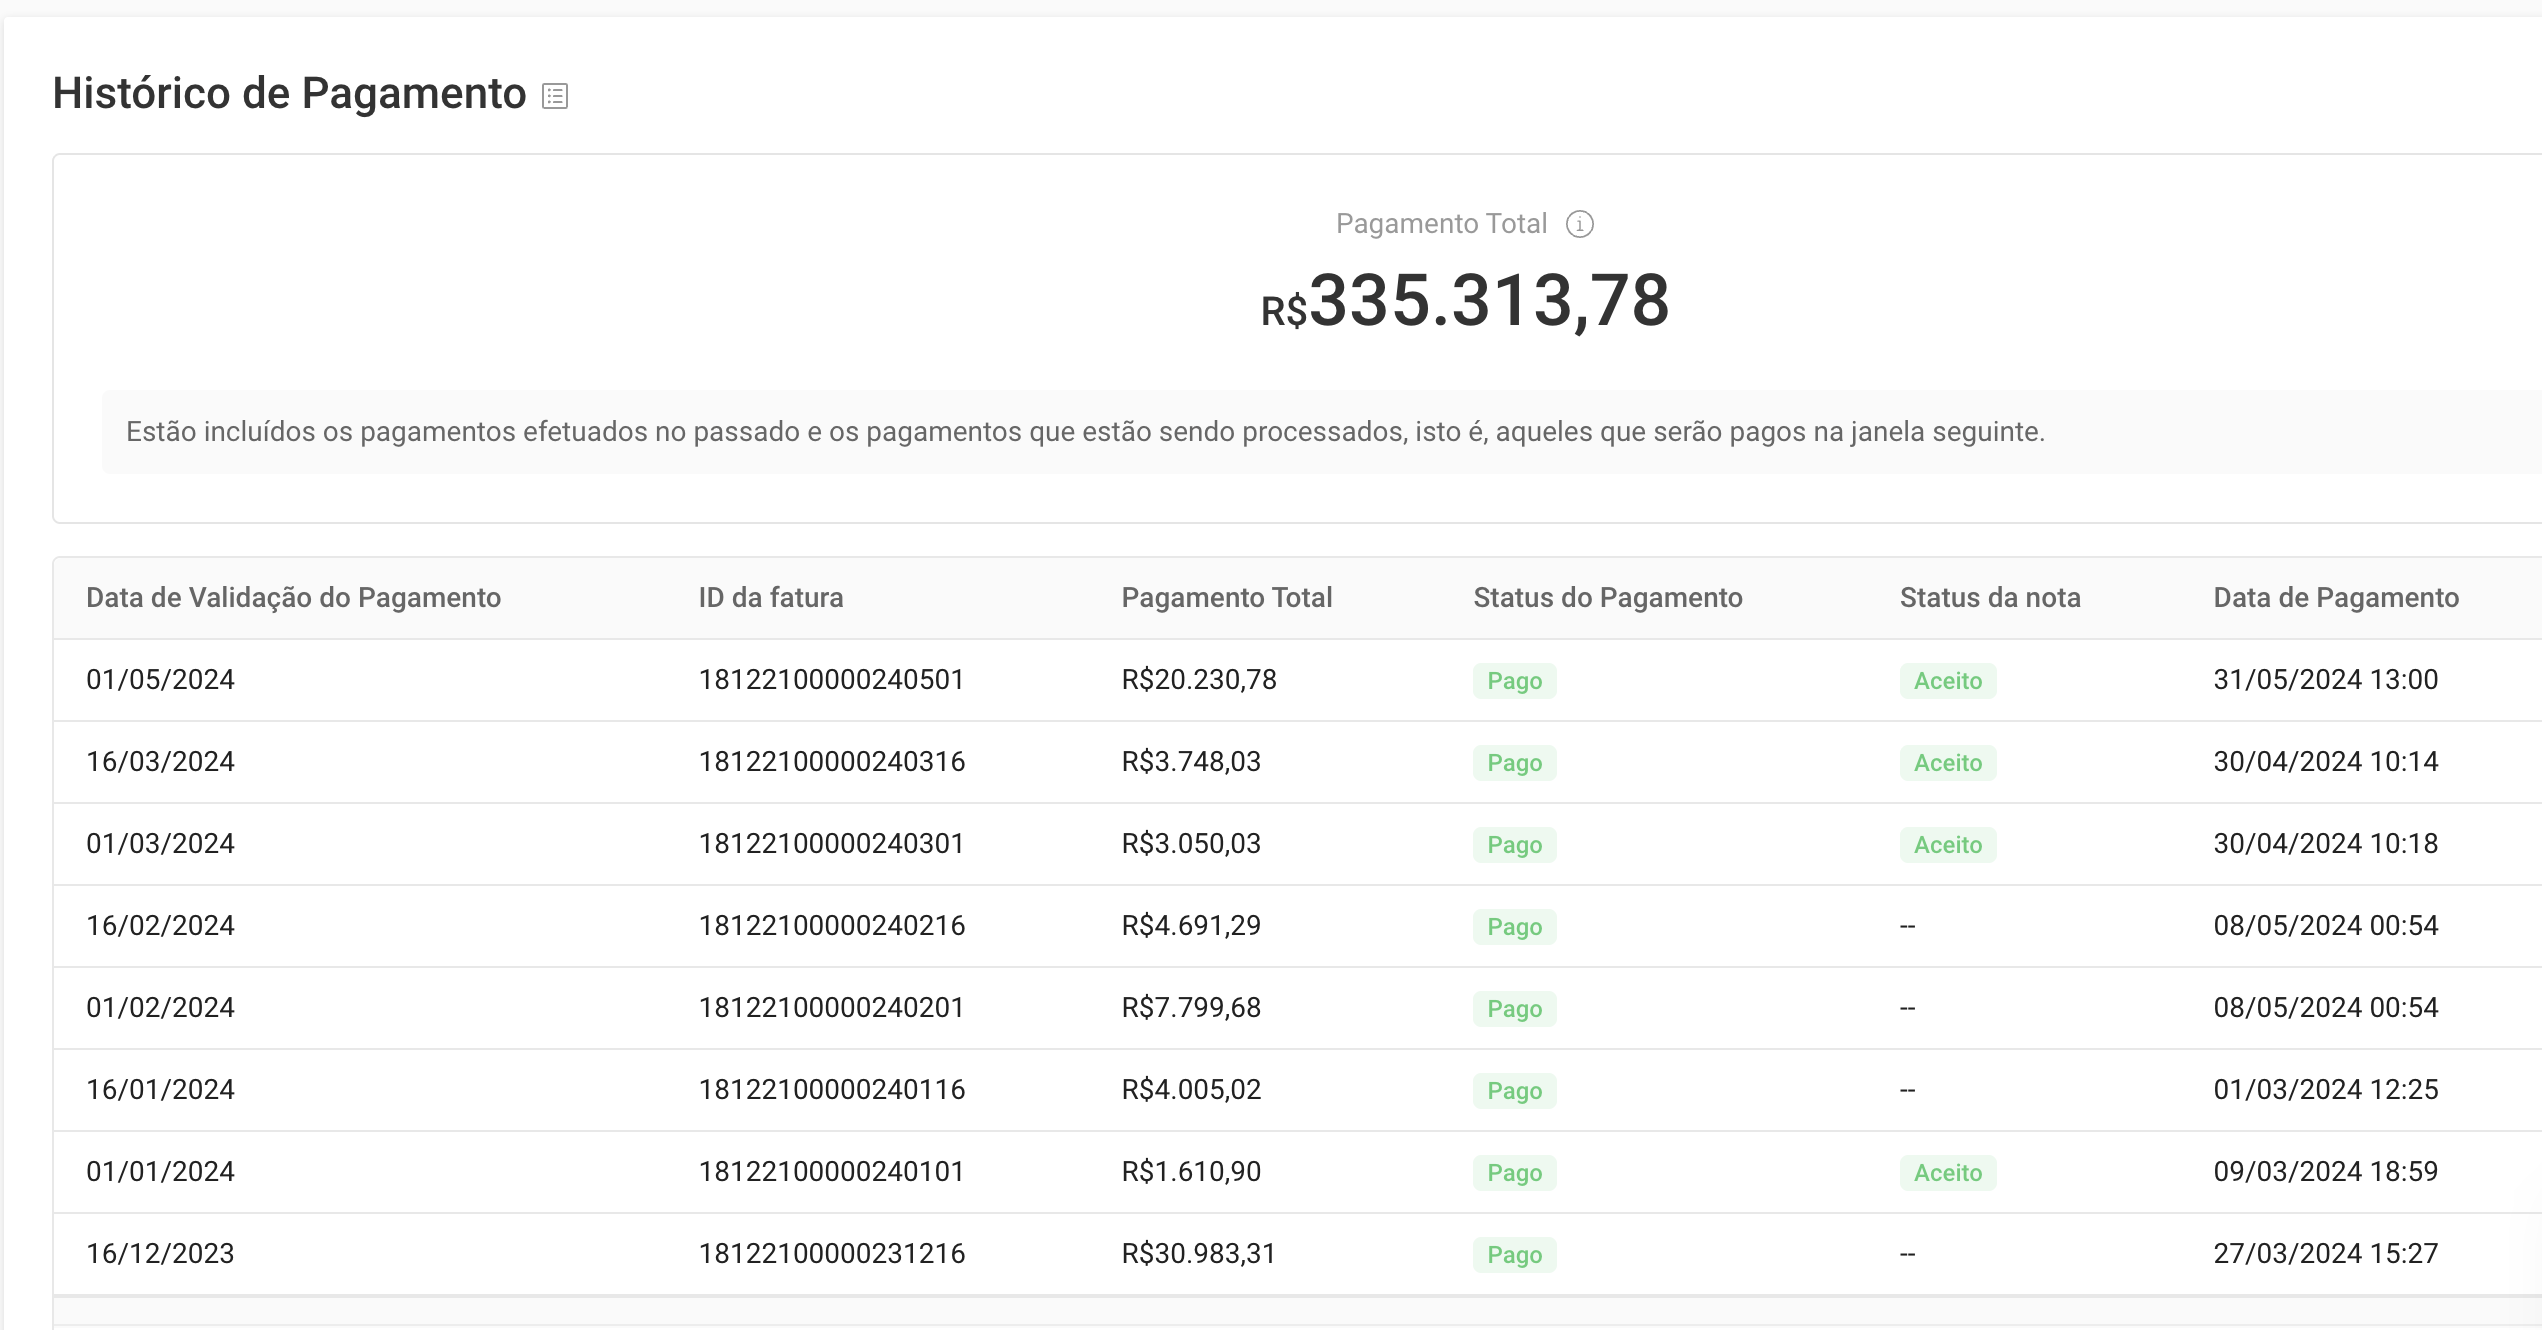This screenshot has height=1330, width=2542.
Task: Click the amount R$7.799,68
Action: 1190,1008
